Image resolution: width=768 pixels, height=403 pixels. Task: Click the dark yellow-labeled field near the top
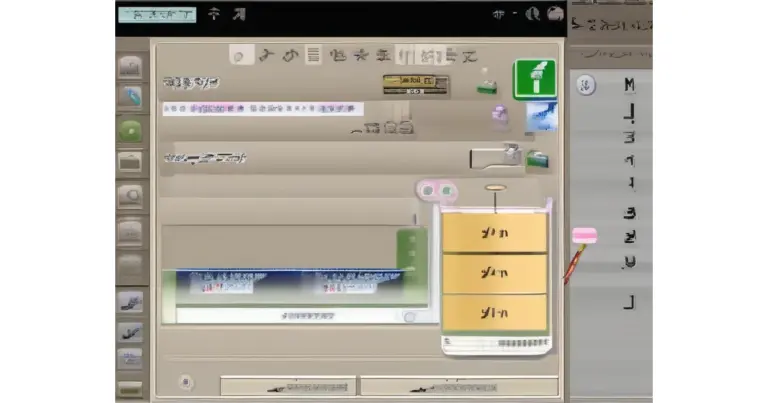click(415, 82)
